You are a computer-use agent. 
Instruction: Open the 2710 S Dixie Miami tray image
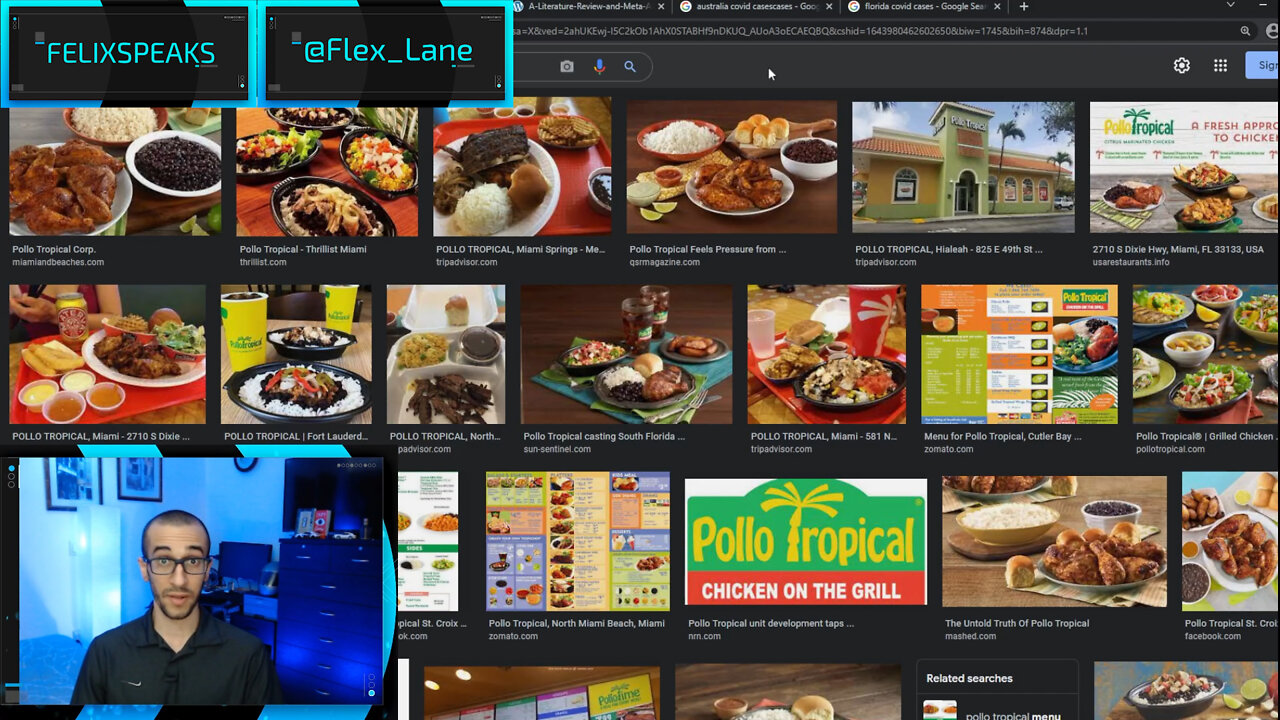click(107, 354)
